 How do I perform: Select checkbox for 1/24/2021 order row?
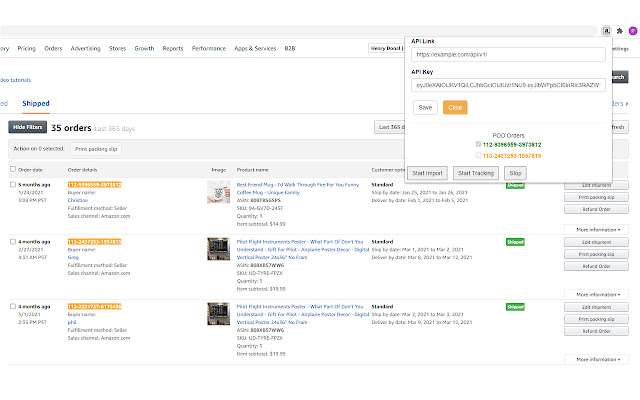point(13,184)
